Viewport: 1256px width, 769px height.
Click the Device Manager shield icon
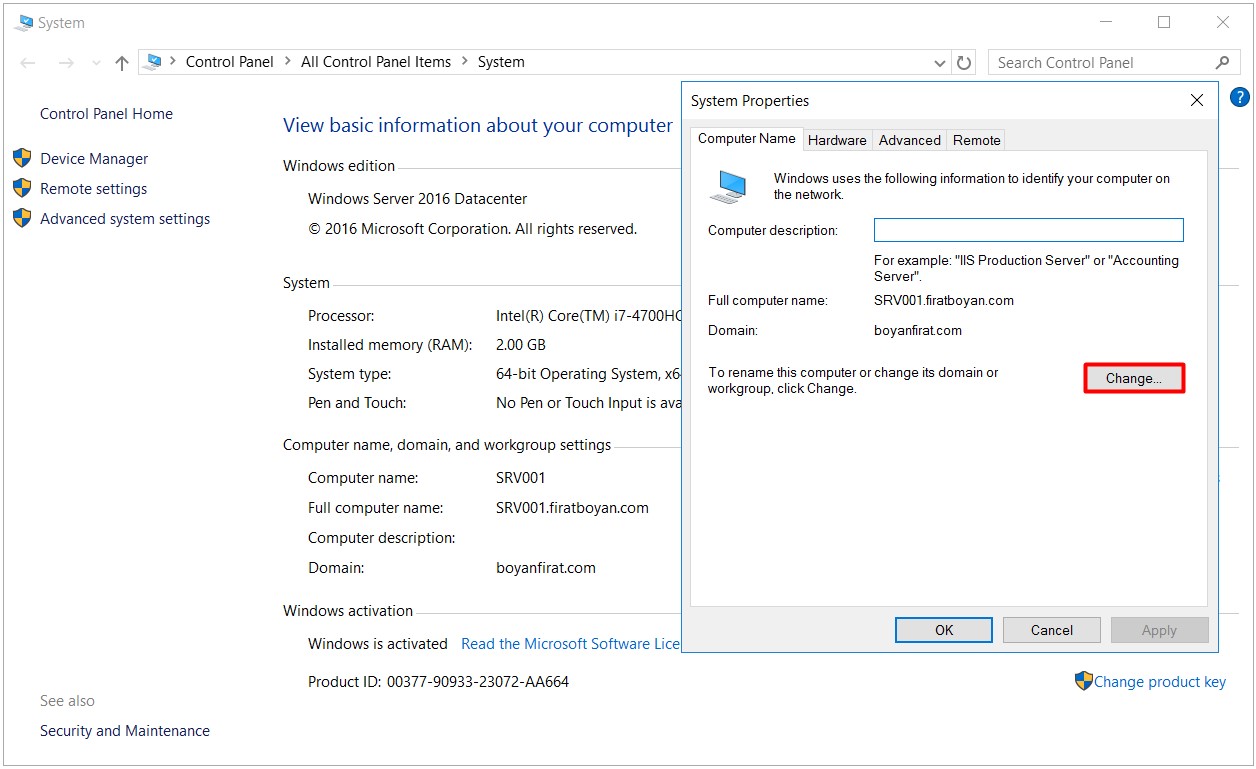pos(22,158)
